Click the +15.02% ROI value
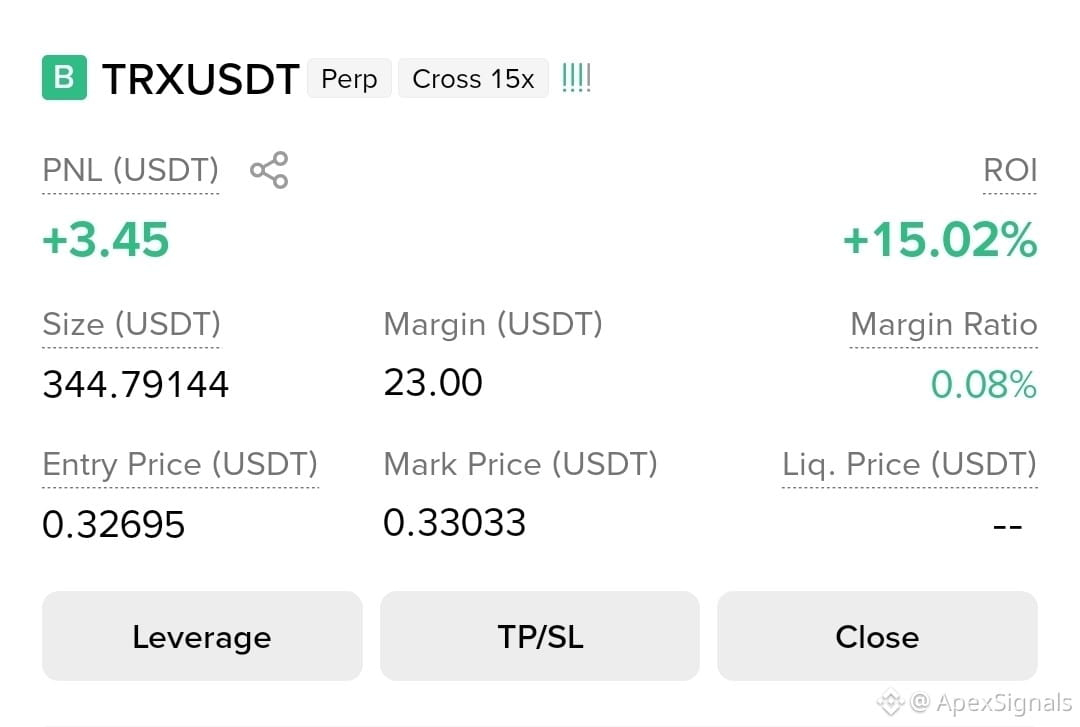 [x=940, y=240]
